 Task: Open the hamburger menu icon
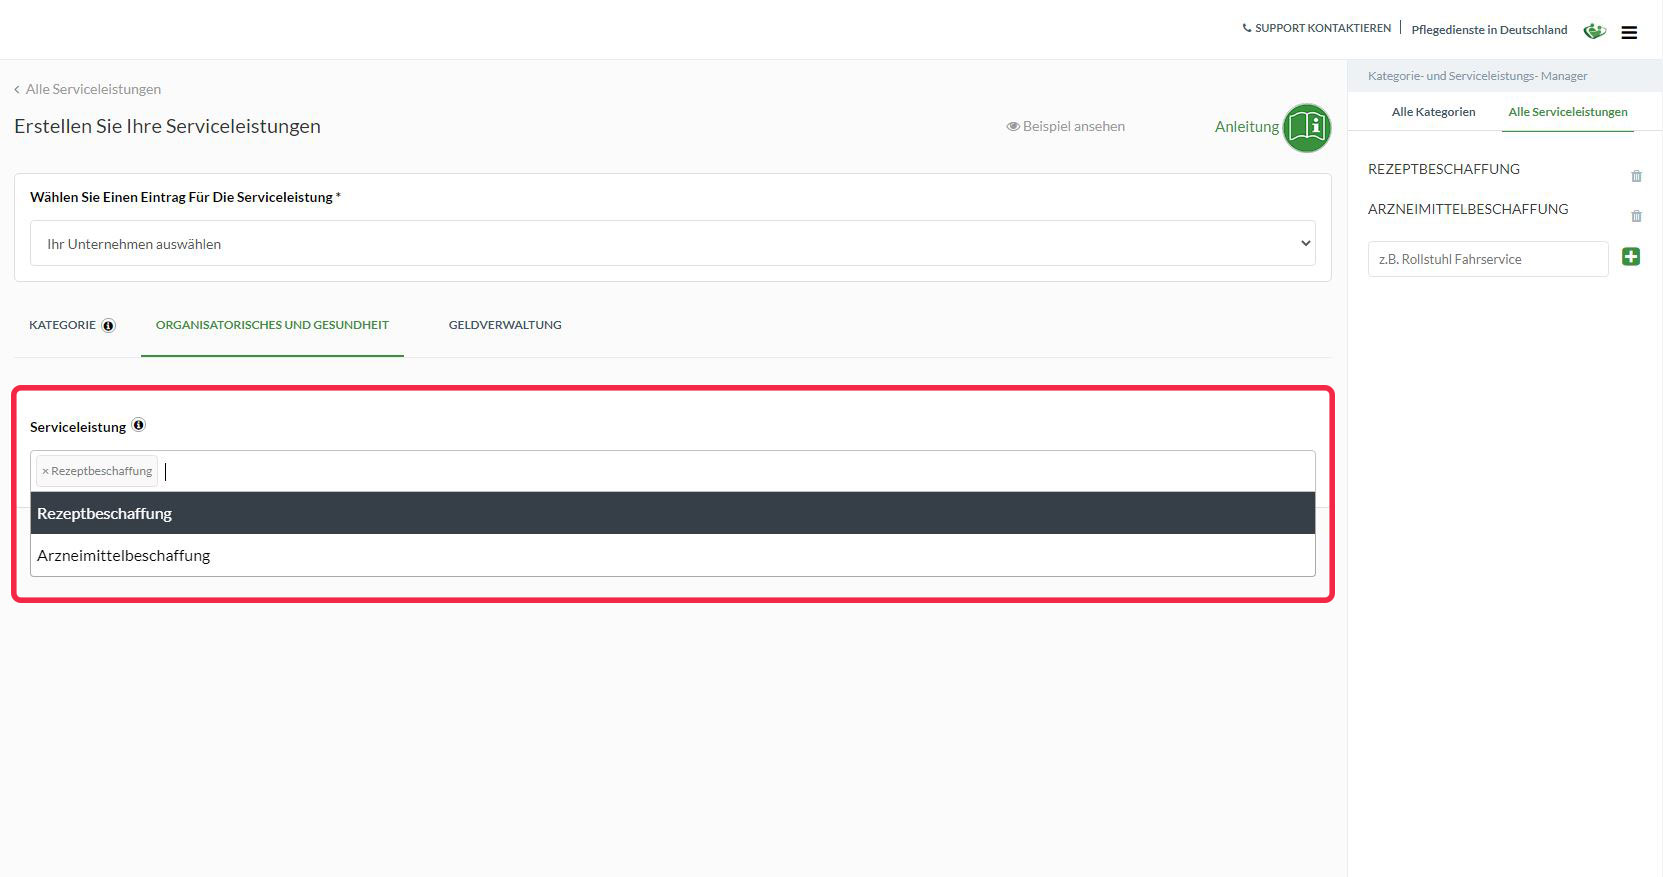1629,32
